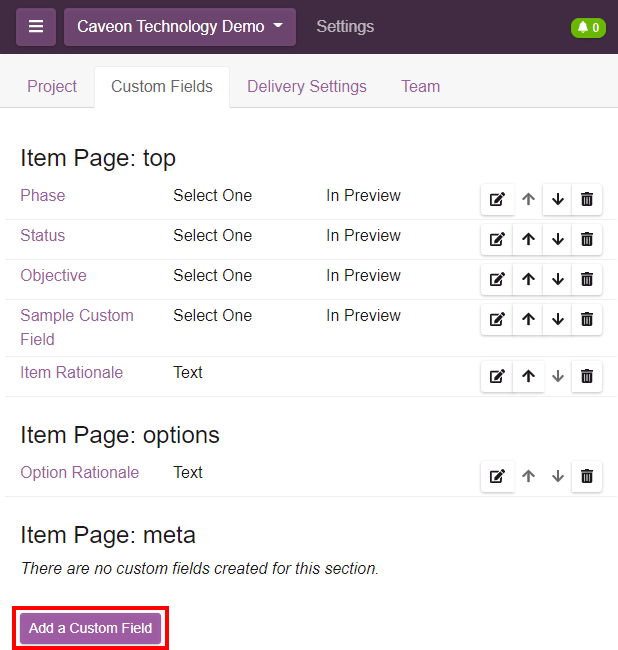Move the Status field up

tap(528, 239)
